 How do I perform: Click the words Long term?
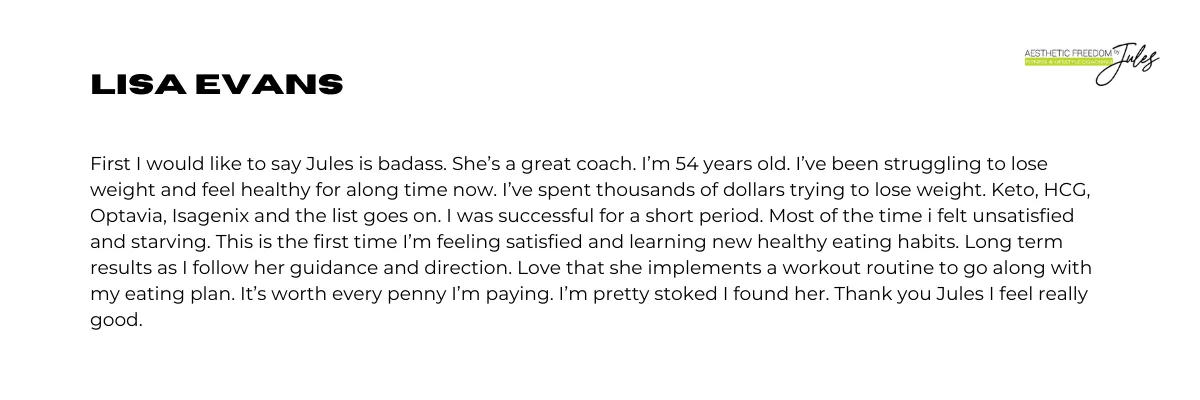1055,242
